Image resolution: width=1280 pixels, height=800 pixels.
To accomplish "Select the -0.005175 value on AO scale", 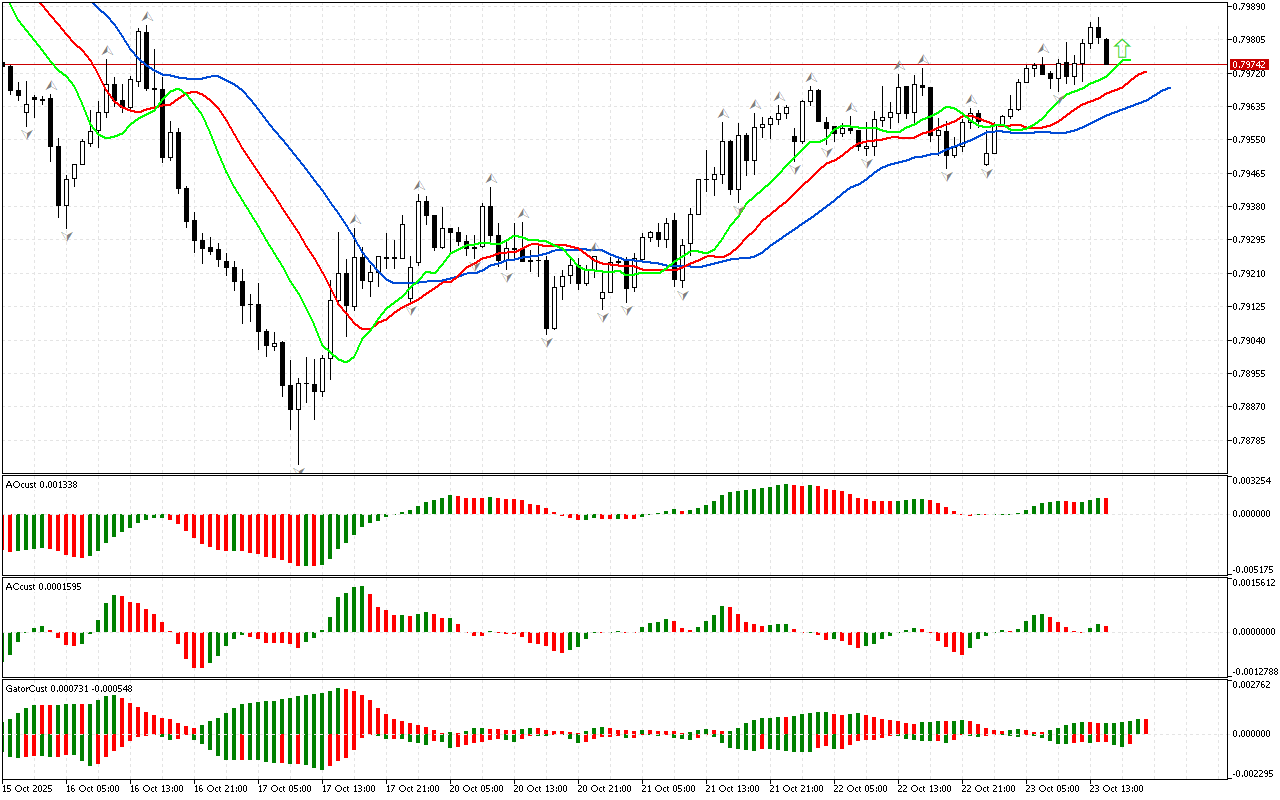I will [x=1250, y=568].
